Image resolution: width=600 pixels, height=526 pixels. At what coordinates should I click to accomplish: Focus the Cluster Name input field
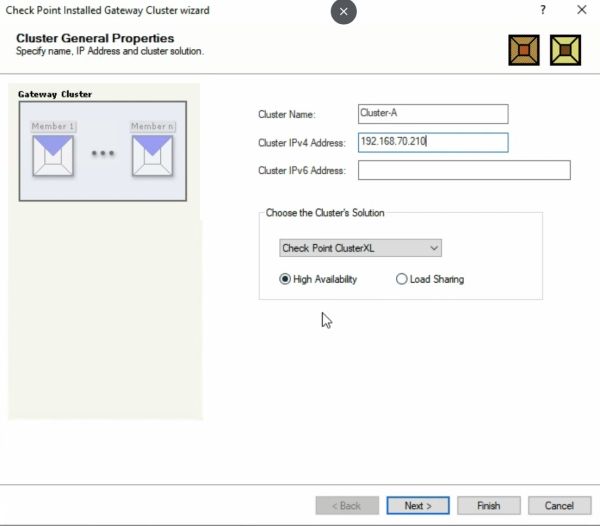433,114
